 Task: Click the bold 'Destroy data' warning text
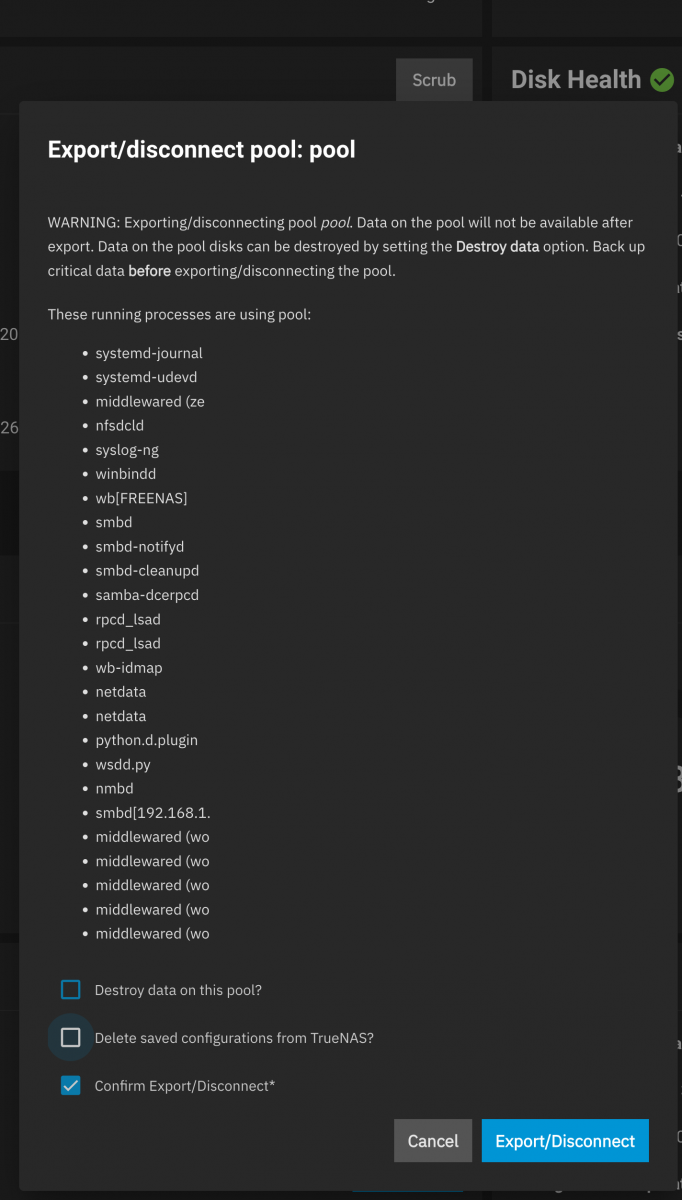click(x=497, y=246)
